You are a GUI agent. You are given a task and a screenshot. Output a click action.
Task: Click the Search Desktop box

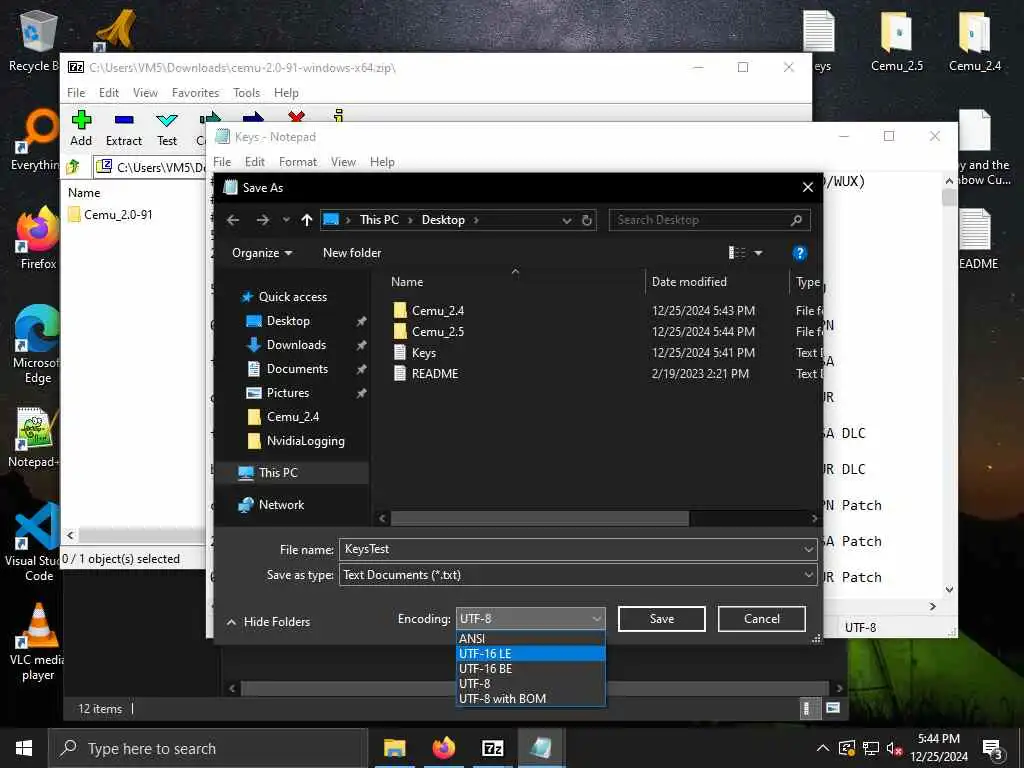[709, 220]
